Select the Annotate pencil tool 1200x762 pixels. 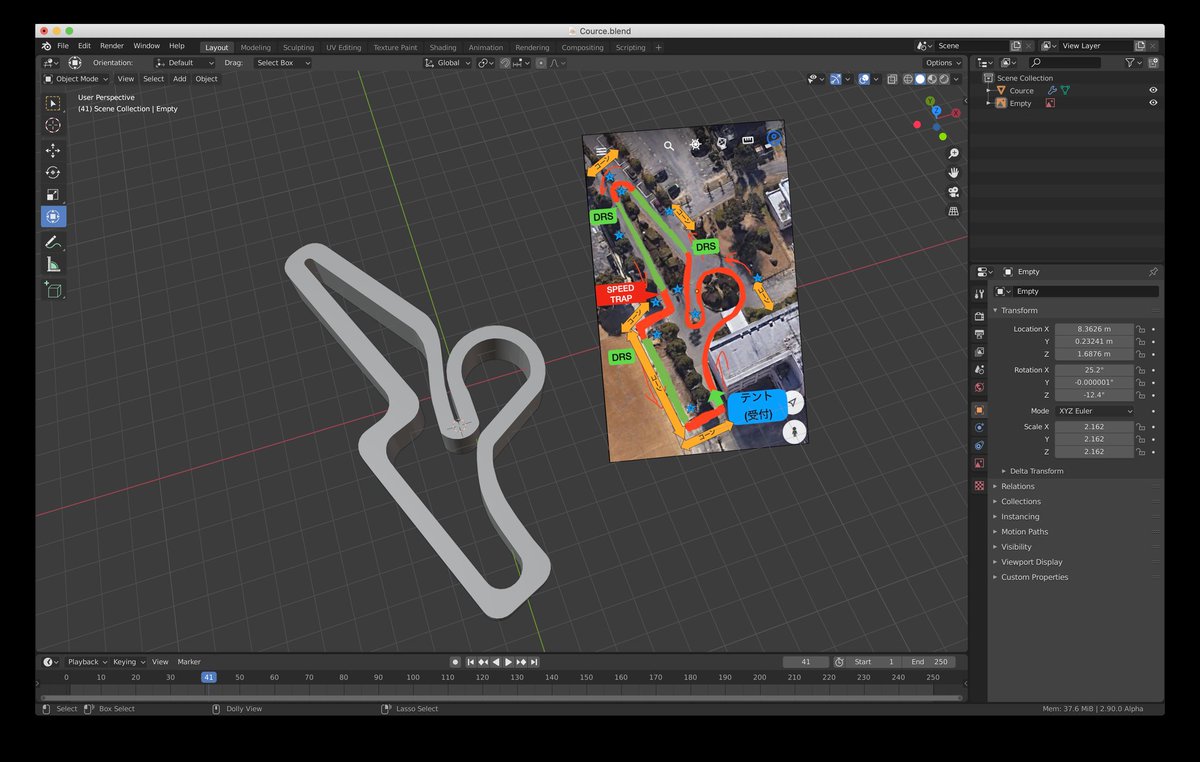click(53, 242)
